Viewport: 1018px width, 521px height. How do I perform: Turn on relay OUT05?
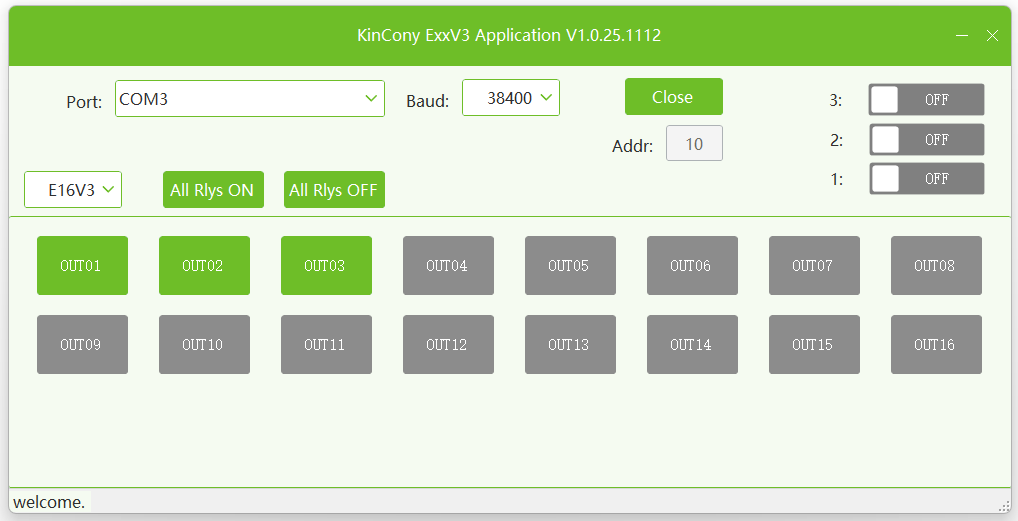[x=571, y=265]
